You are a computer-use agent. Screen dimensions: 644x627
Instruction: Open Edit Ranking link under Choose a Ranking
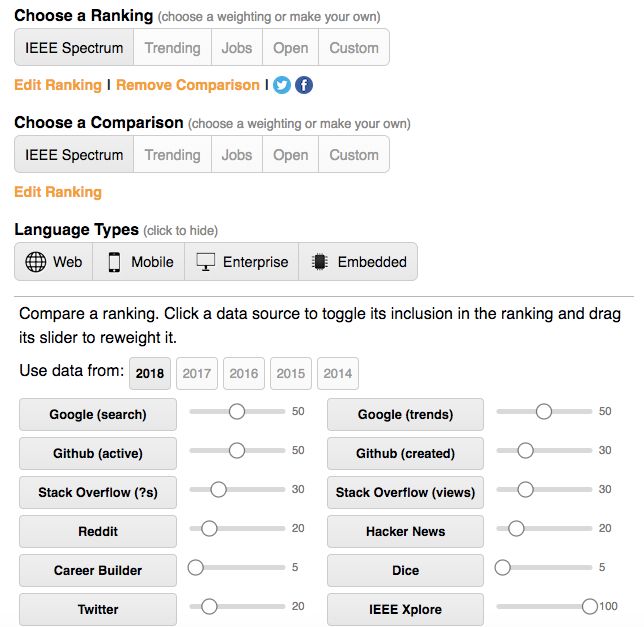coord(58,85)
